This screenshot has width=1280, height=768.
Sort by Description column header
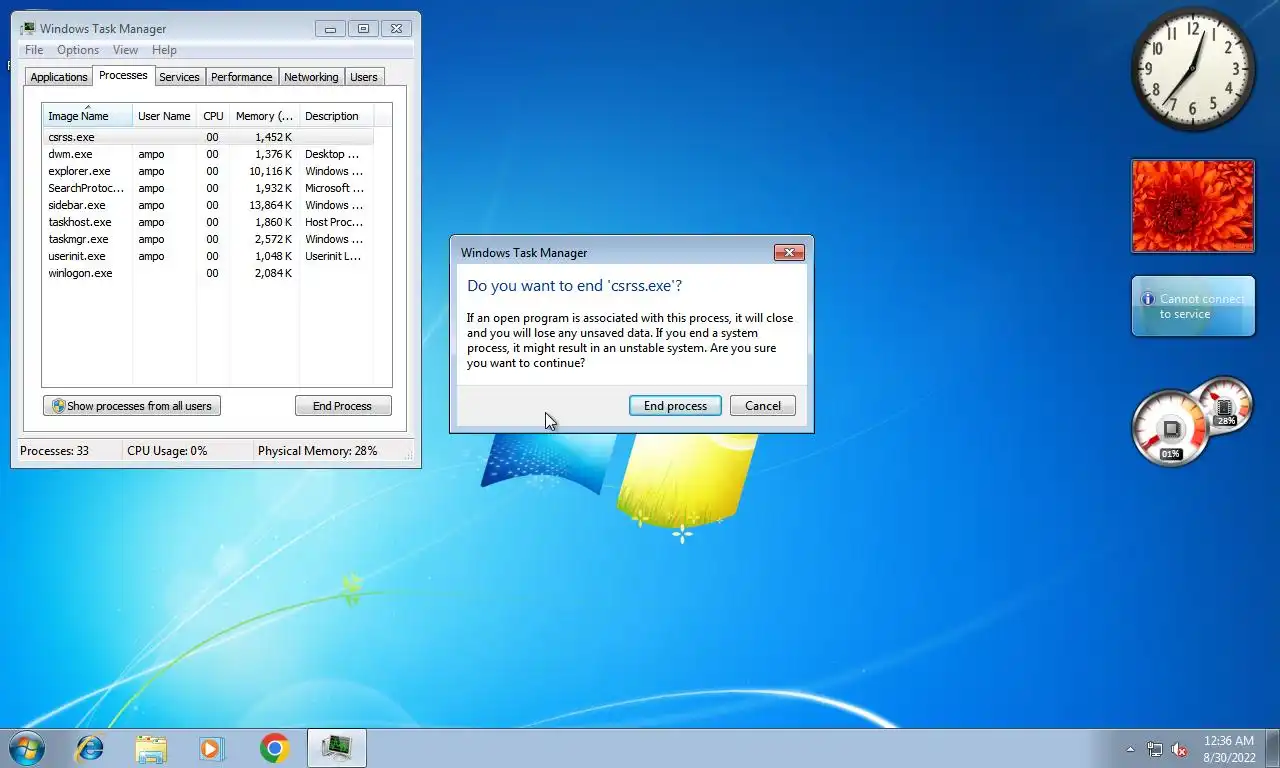coord(336,116)
